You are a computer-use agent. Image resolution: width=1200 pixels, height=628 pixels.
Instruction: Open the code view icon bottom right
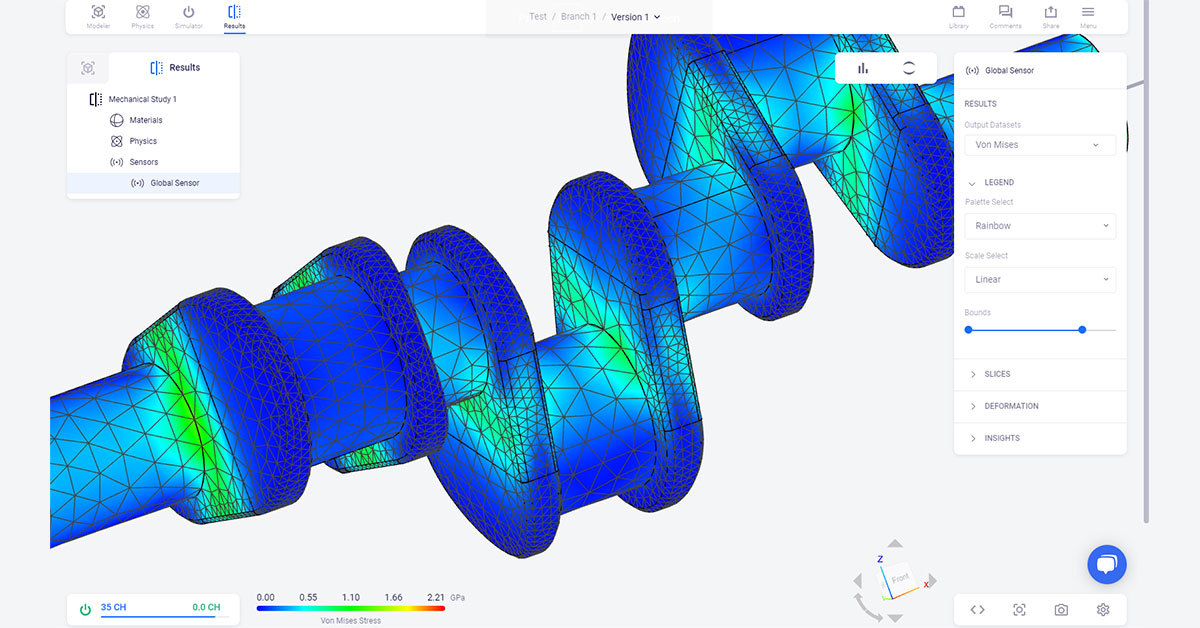[977, 609]
